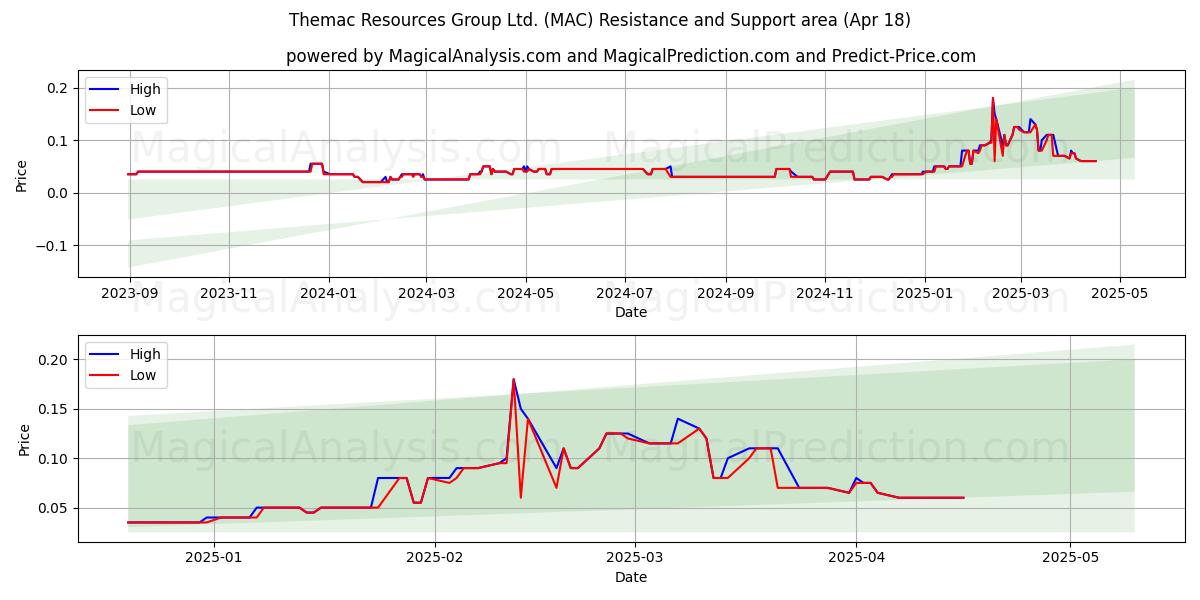Click the upper chart '−0.1' price tick
The width and height of the screenshot is (1200, 600).
(52, 246)
